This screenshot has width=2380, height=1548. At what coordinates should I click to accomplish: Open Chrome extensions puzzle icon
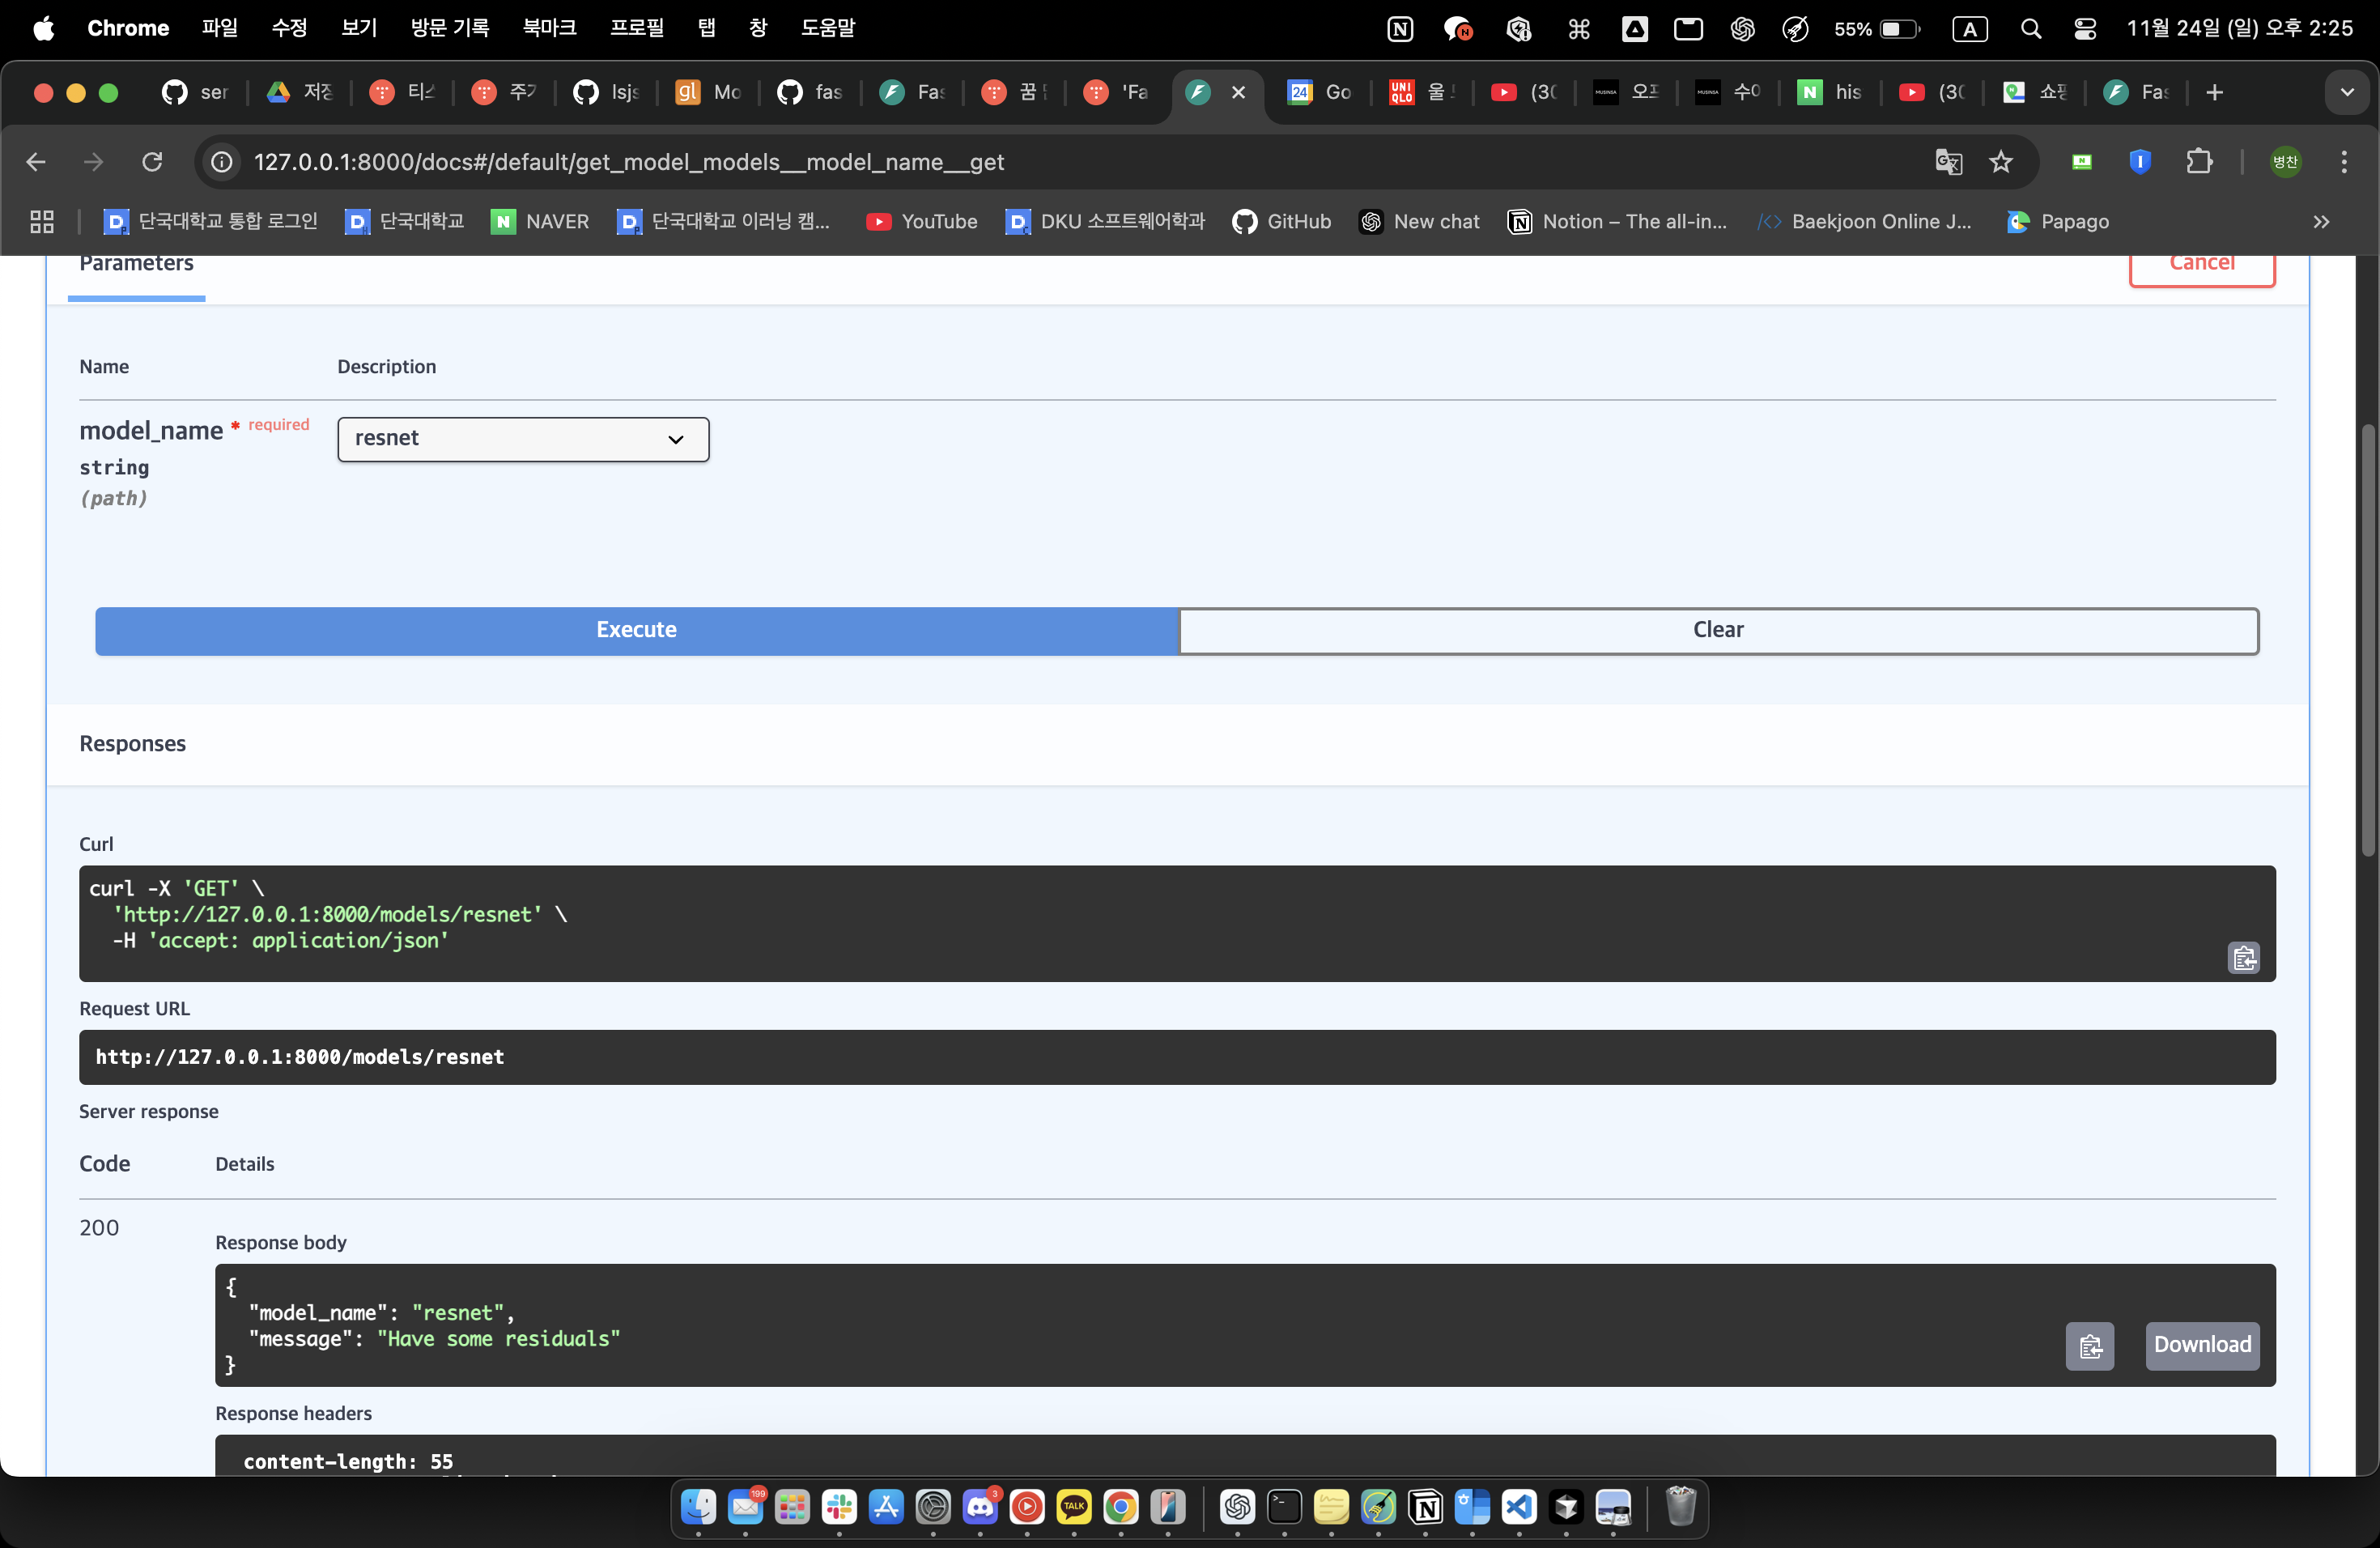coord(2199,162)
